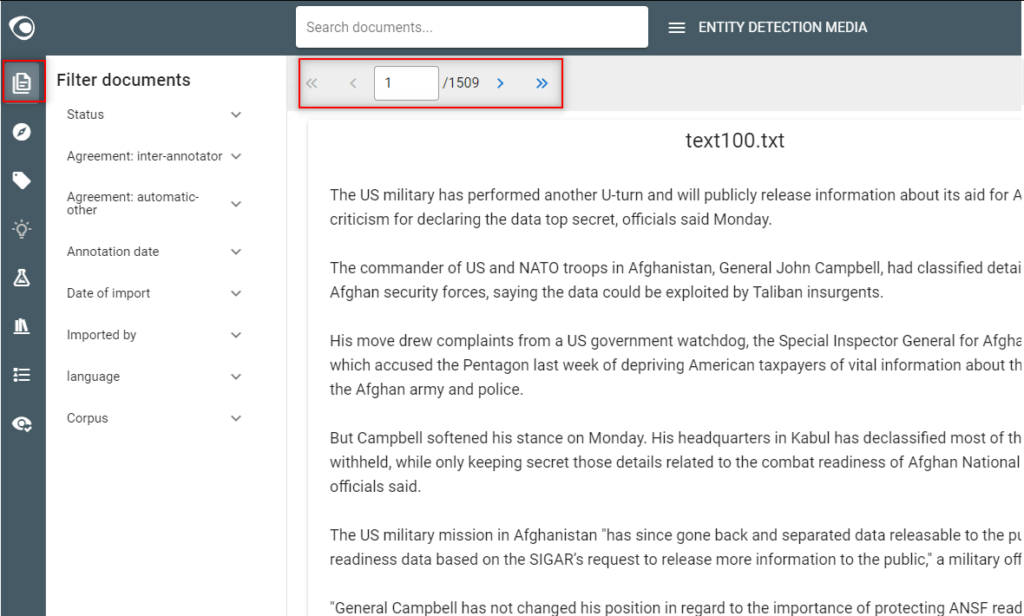Image resolution: width=1024 pixels, height=616 pixels.
Task: Open the lightbulb suggestions sidebar icon
Action: pos(22,229)
